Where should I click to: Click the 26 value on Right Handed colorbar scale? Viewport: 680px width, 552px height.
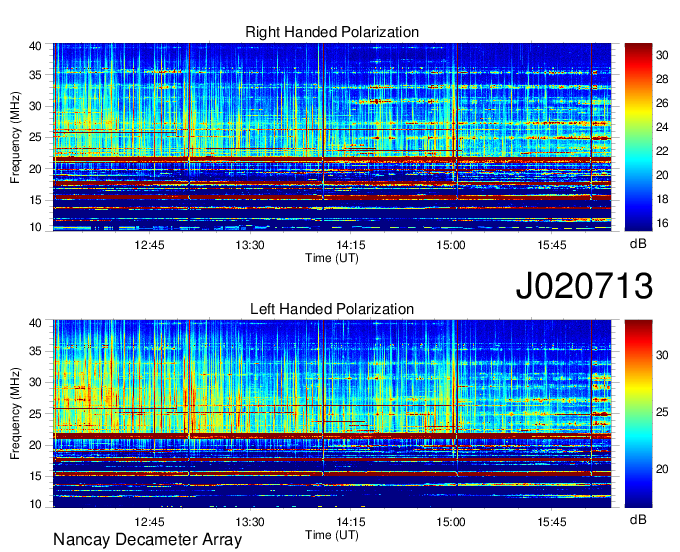(x=662, y=103)
